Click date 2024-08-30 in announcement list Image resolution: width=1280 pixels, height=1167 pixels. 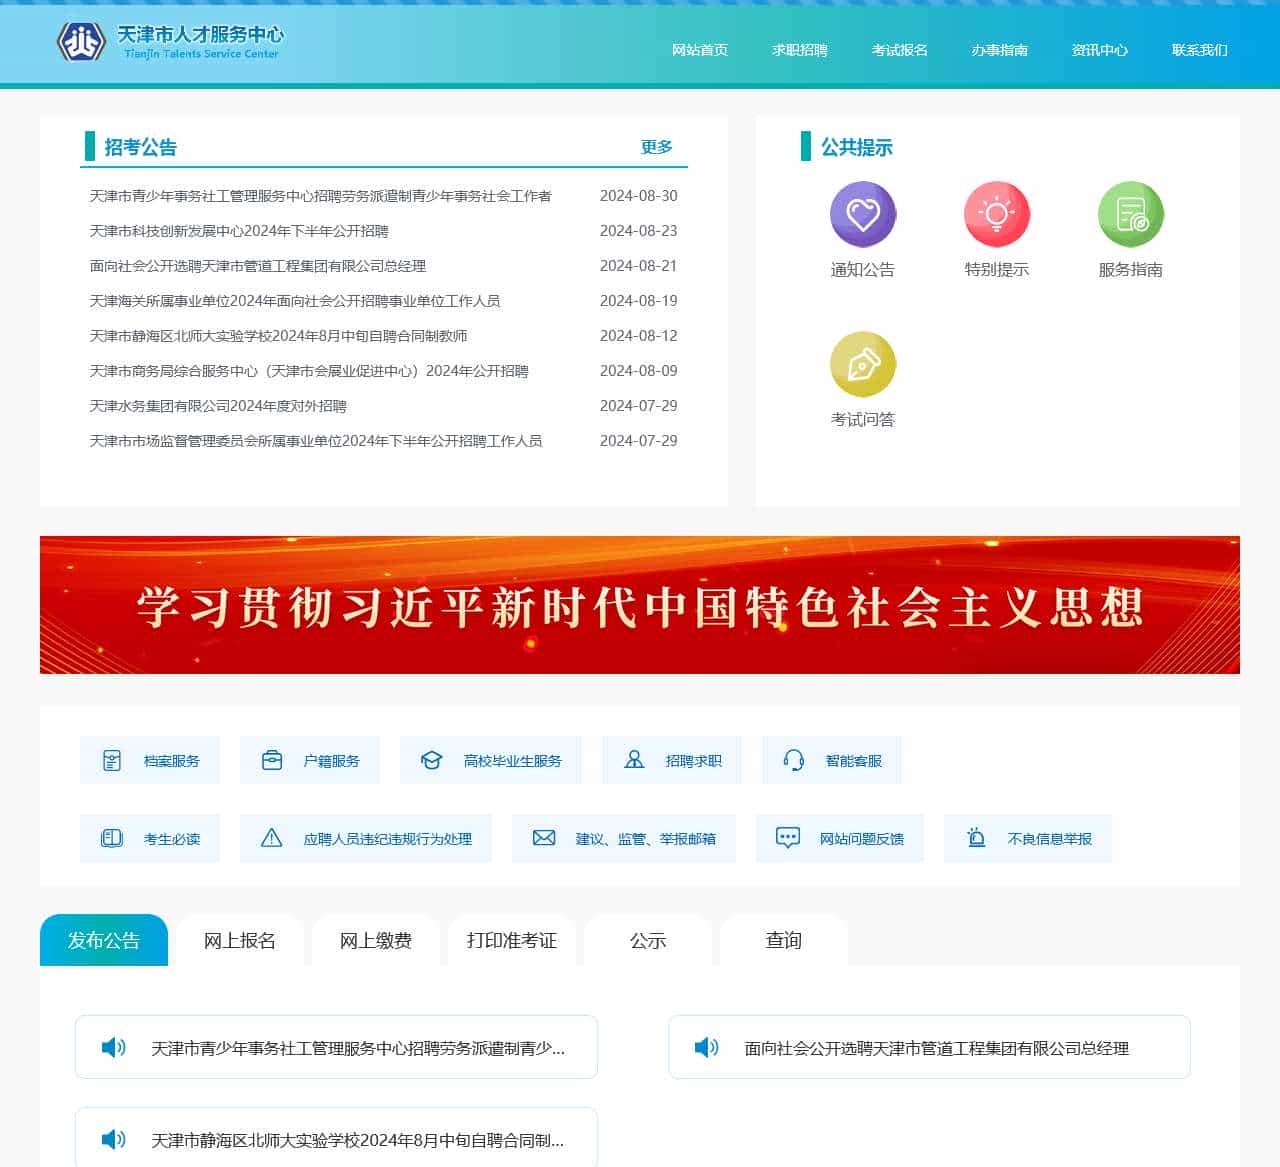[x=638, y=196]
